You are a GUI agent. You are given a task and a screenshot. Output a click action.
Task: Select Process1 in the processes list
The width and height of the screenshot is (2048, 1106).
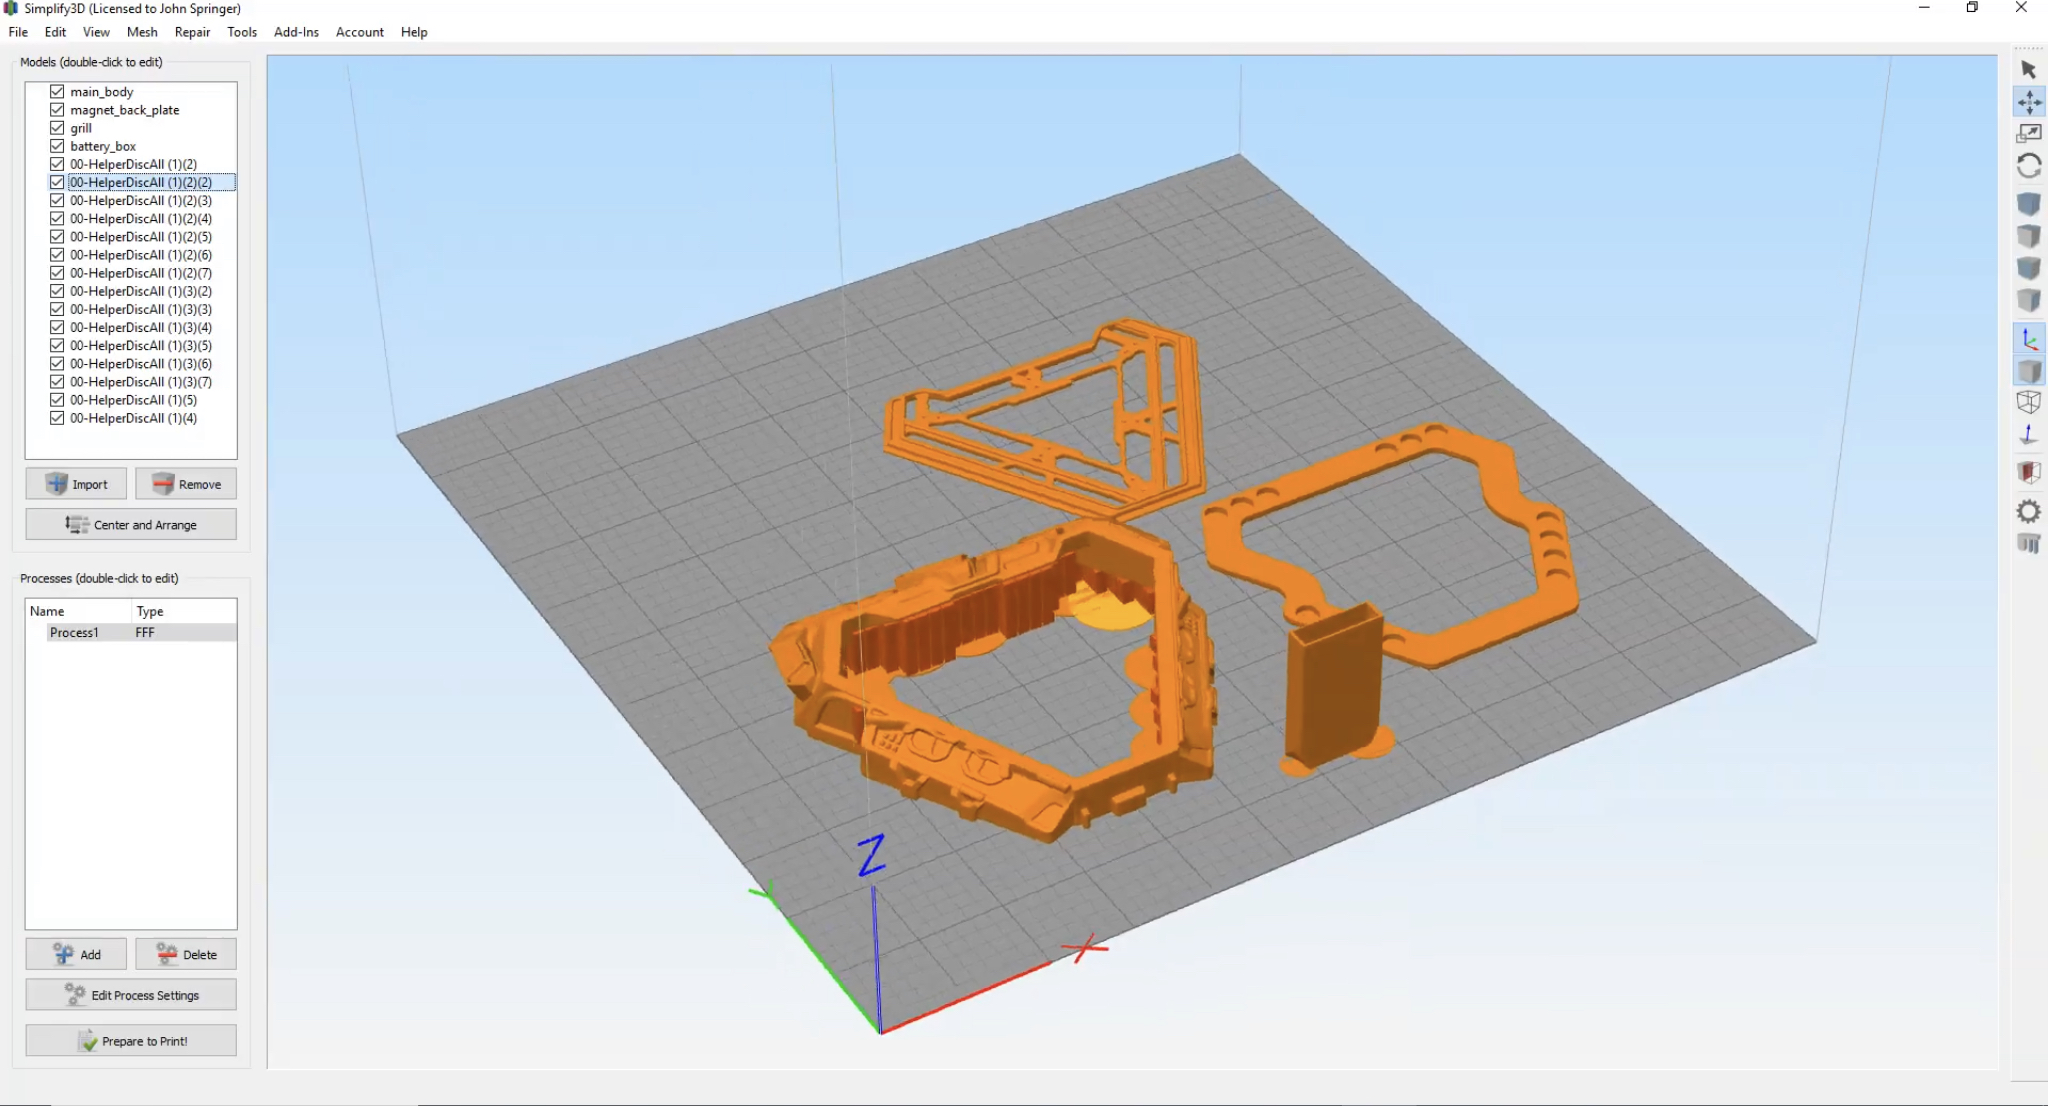75,633
